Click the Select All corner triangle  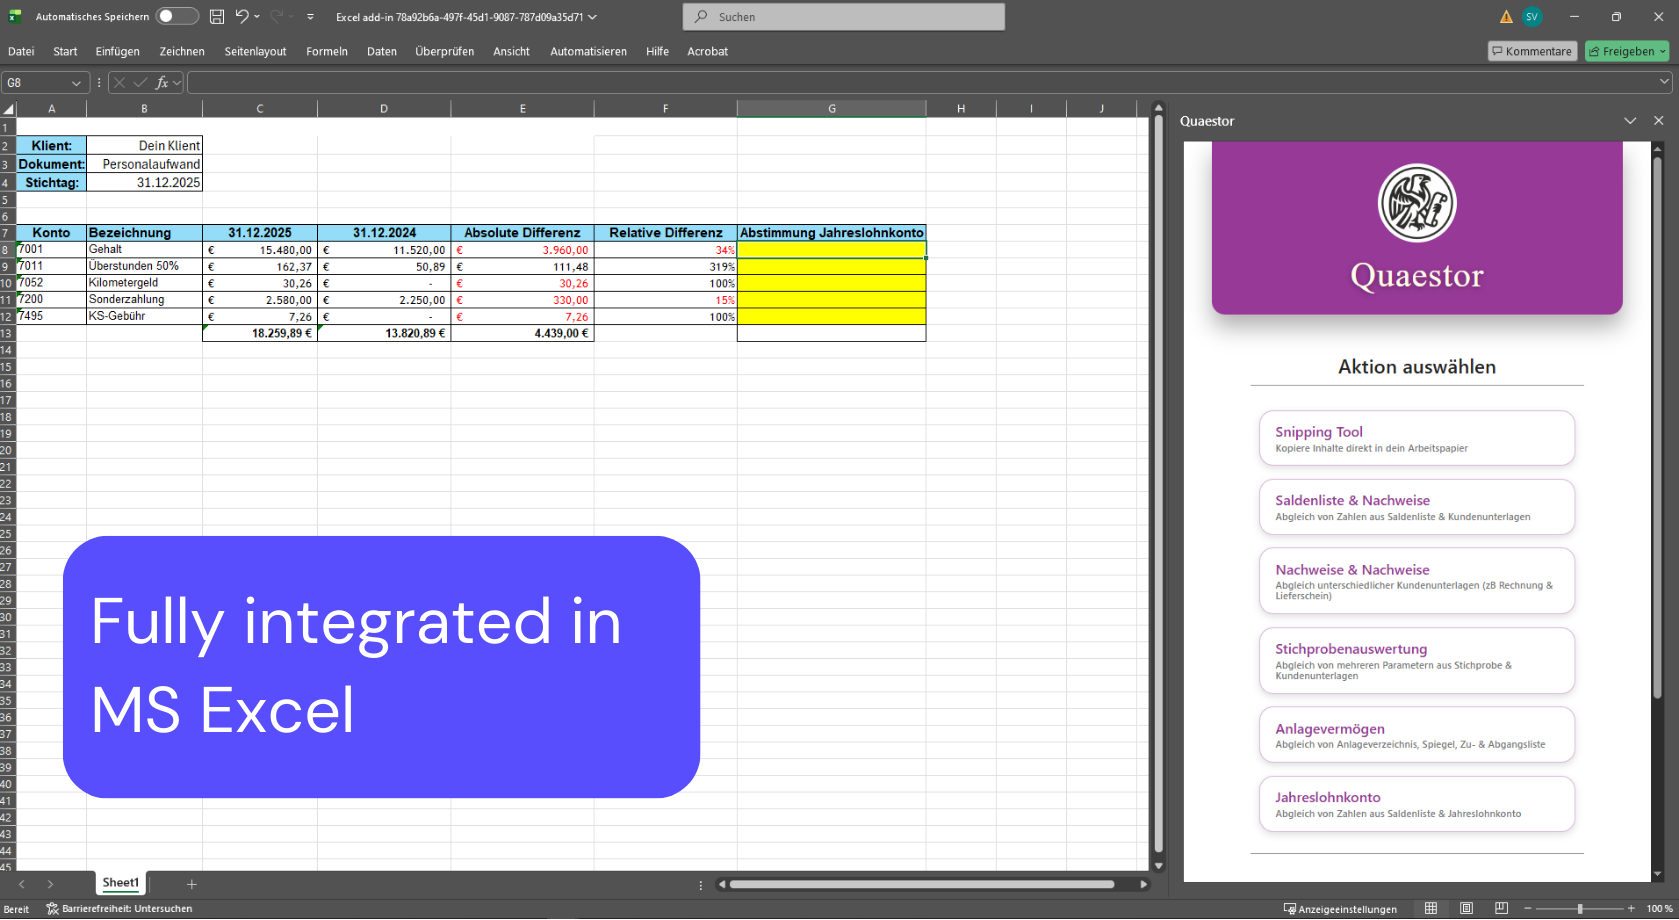[9, 109]
